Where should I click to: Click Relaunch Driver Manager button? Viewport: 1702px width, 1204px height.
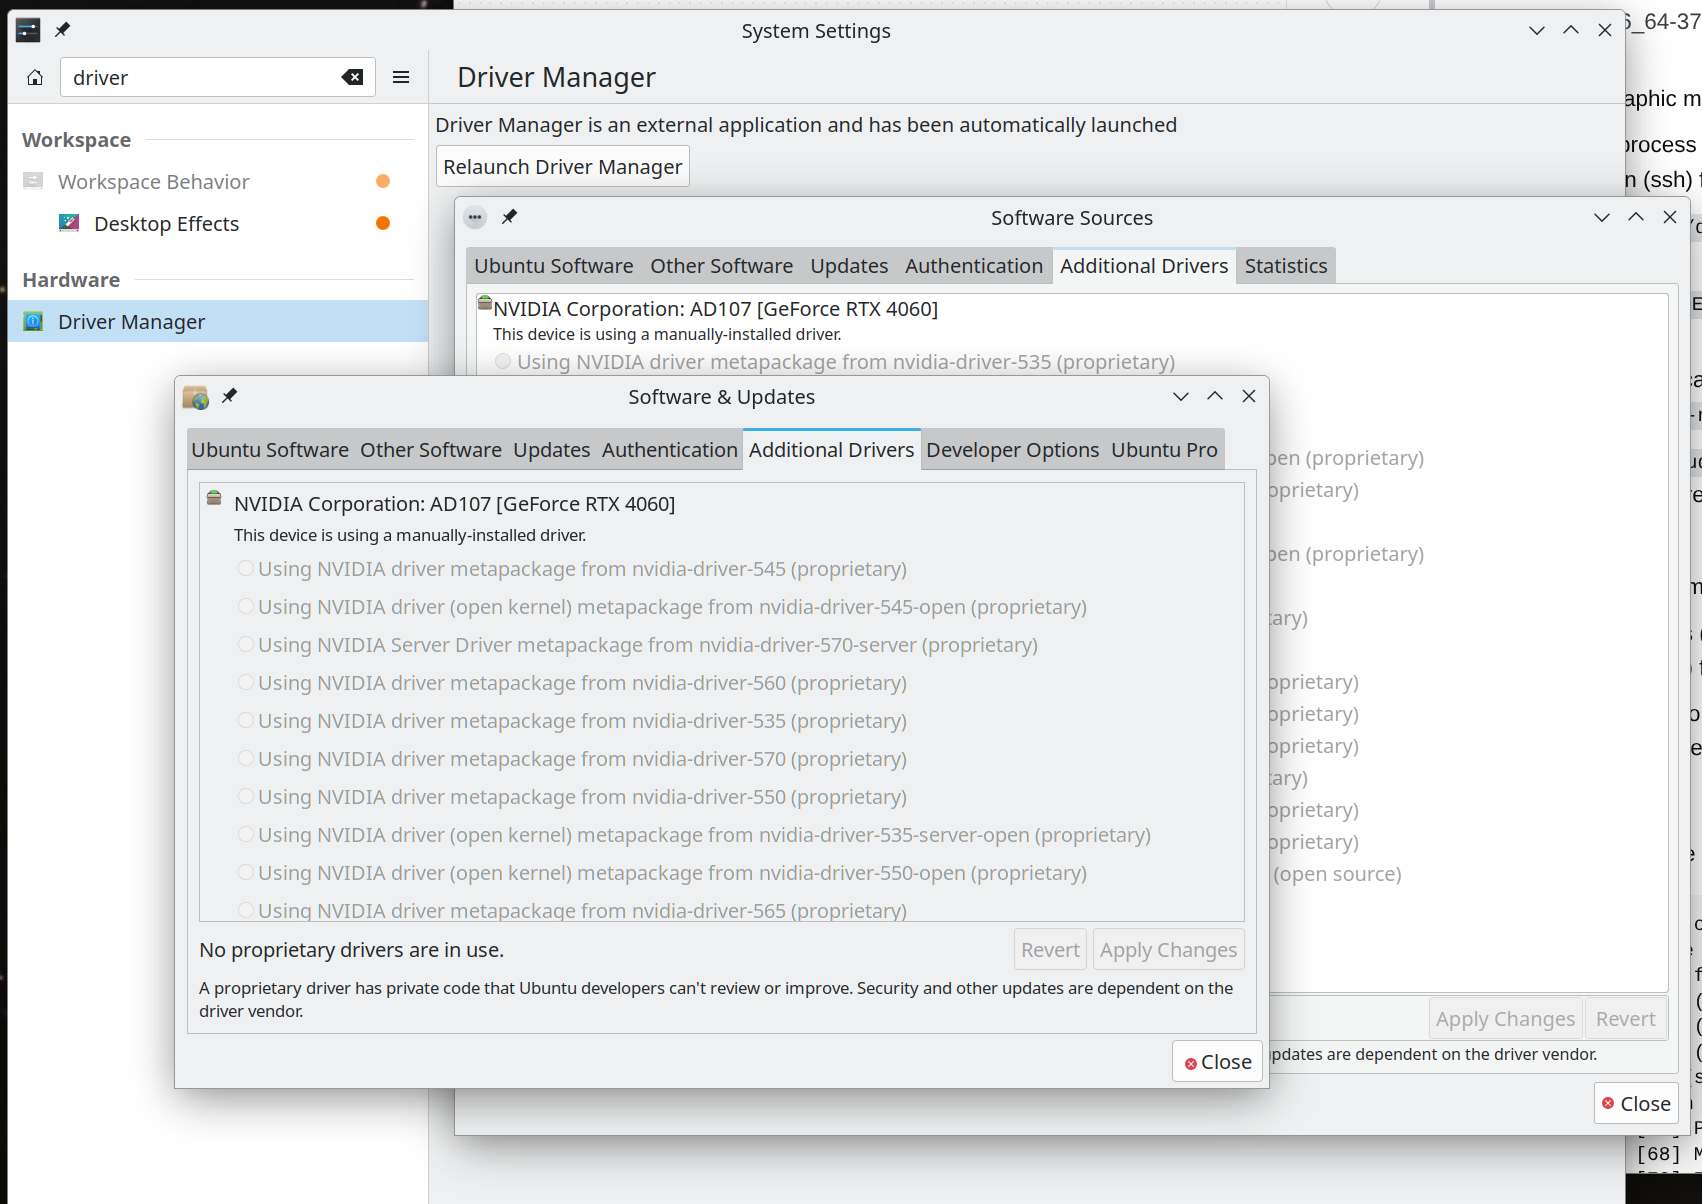coord(563,167)
